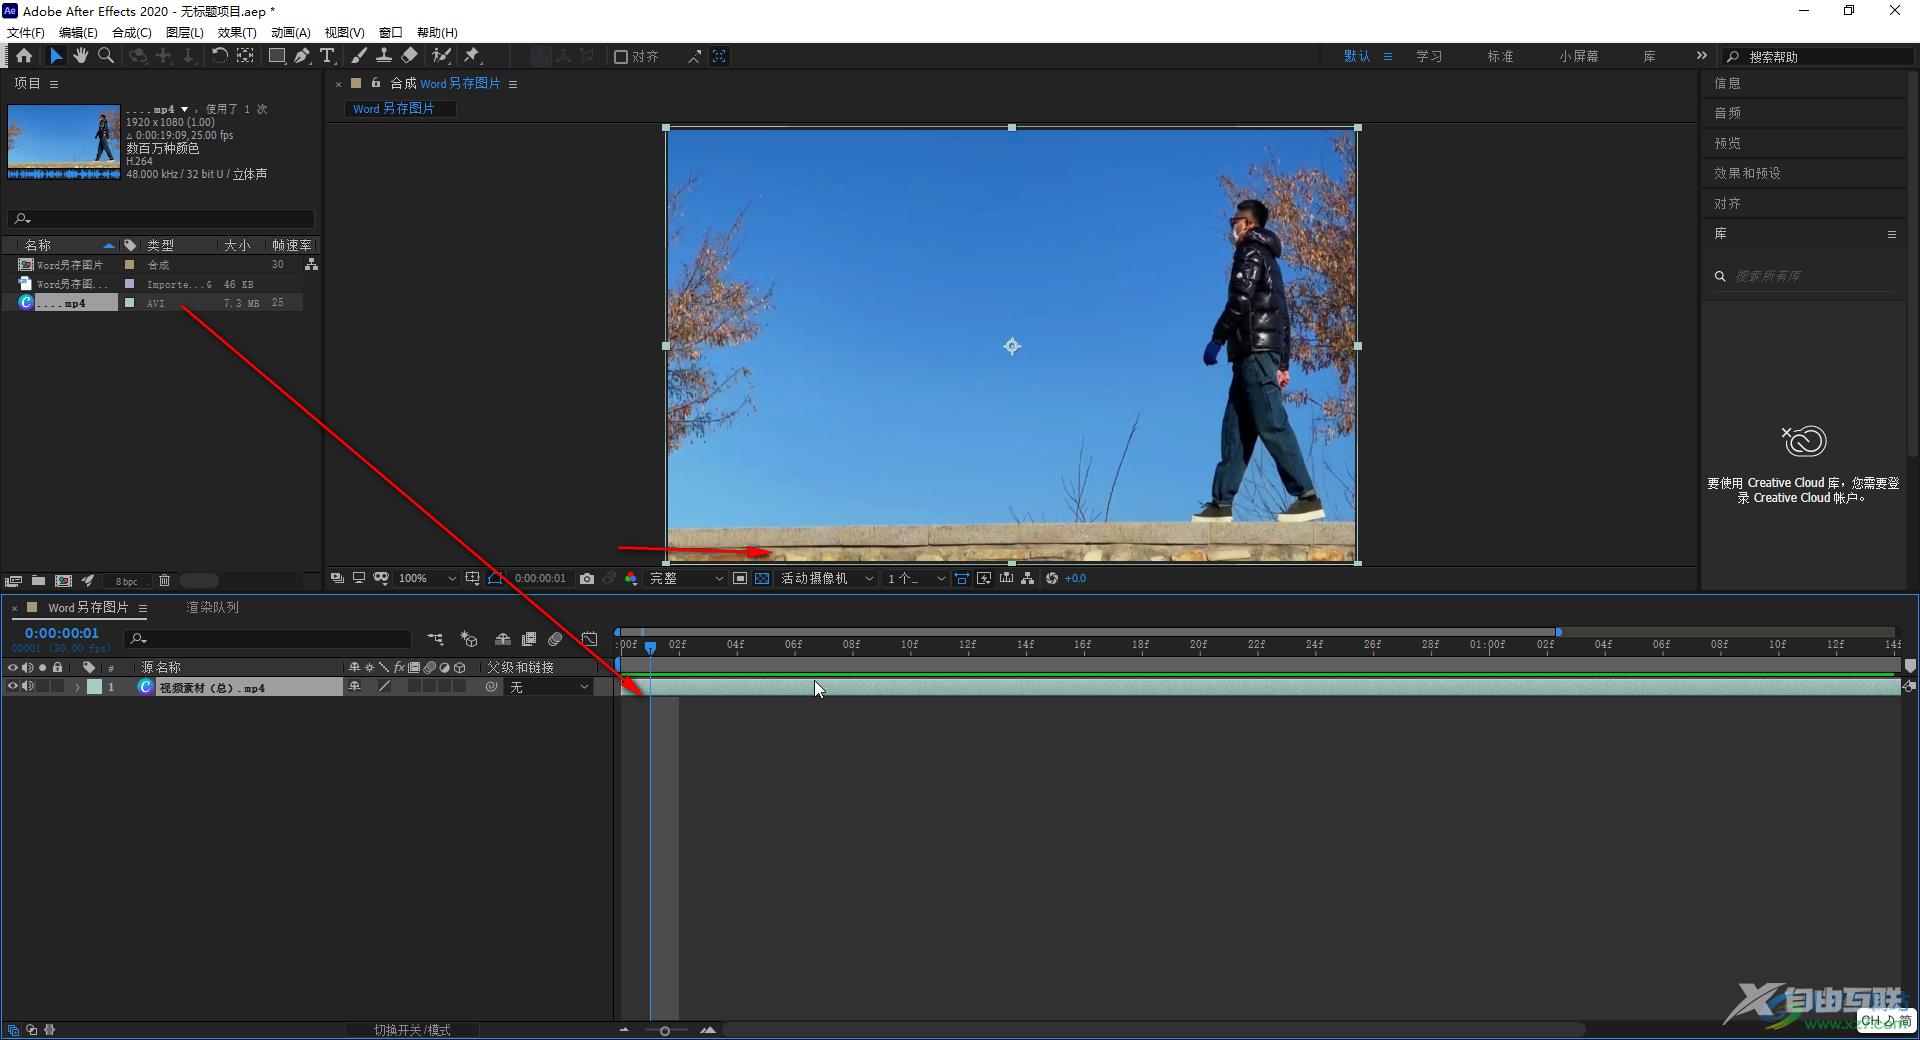The width and height of the screenshot is (1920, 1040).
Task: Select the Clone Stamp tool
Action: click(x=384, y=56)
